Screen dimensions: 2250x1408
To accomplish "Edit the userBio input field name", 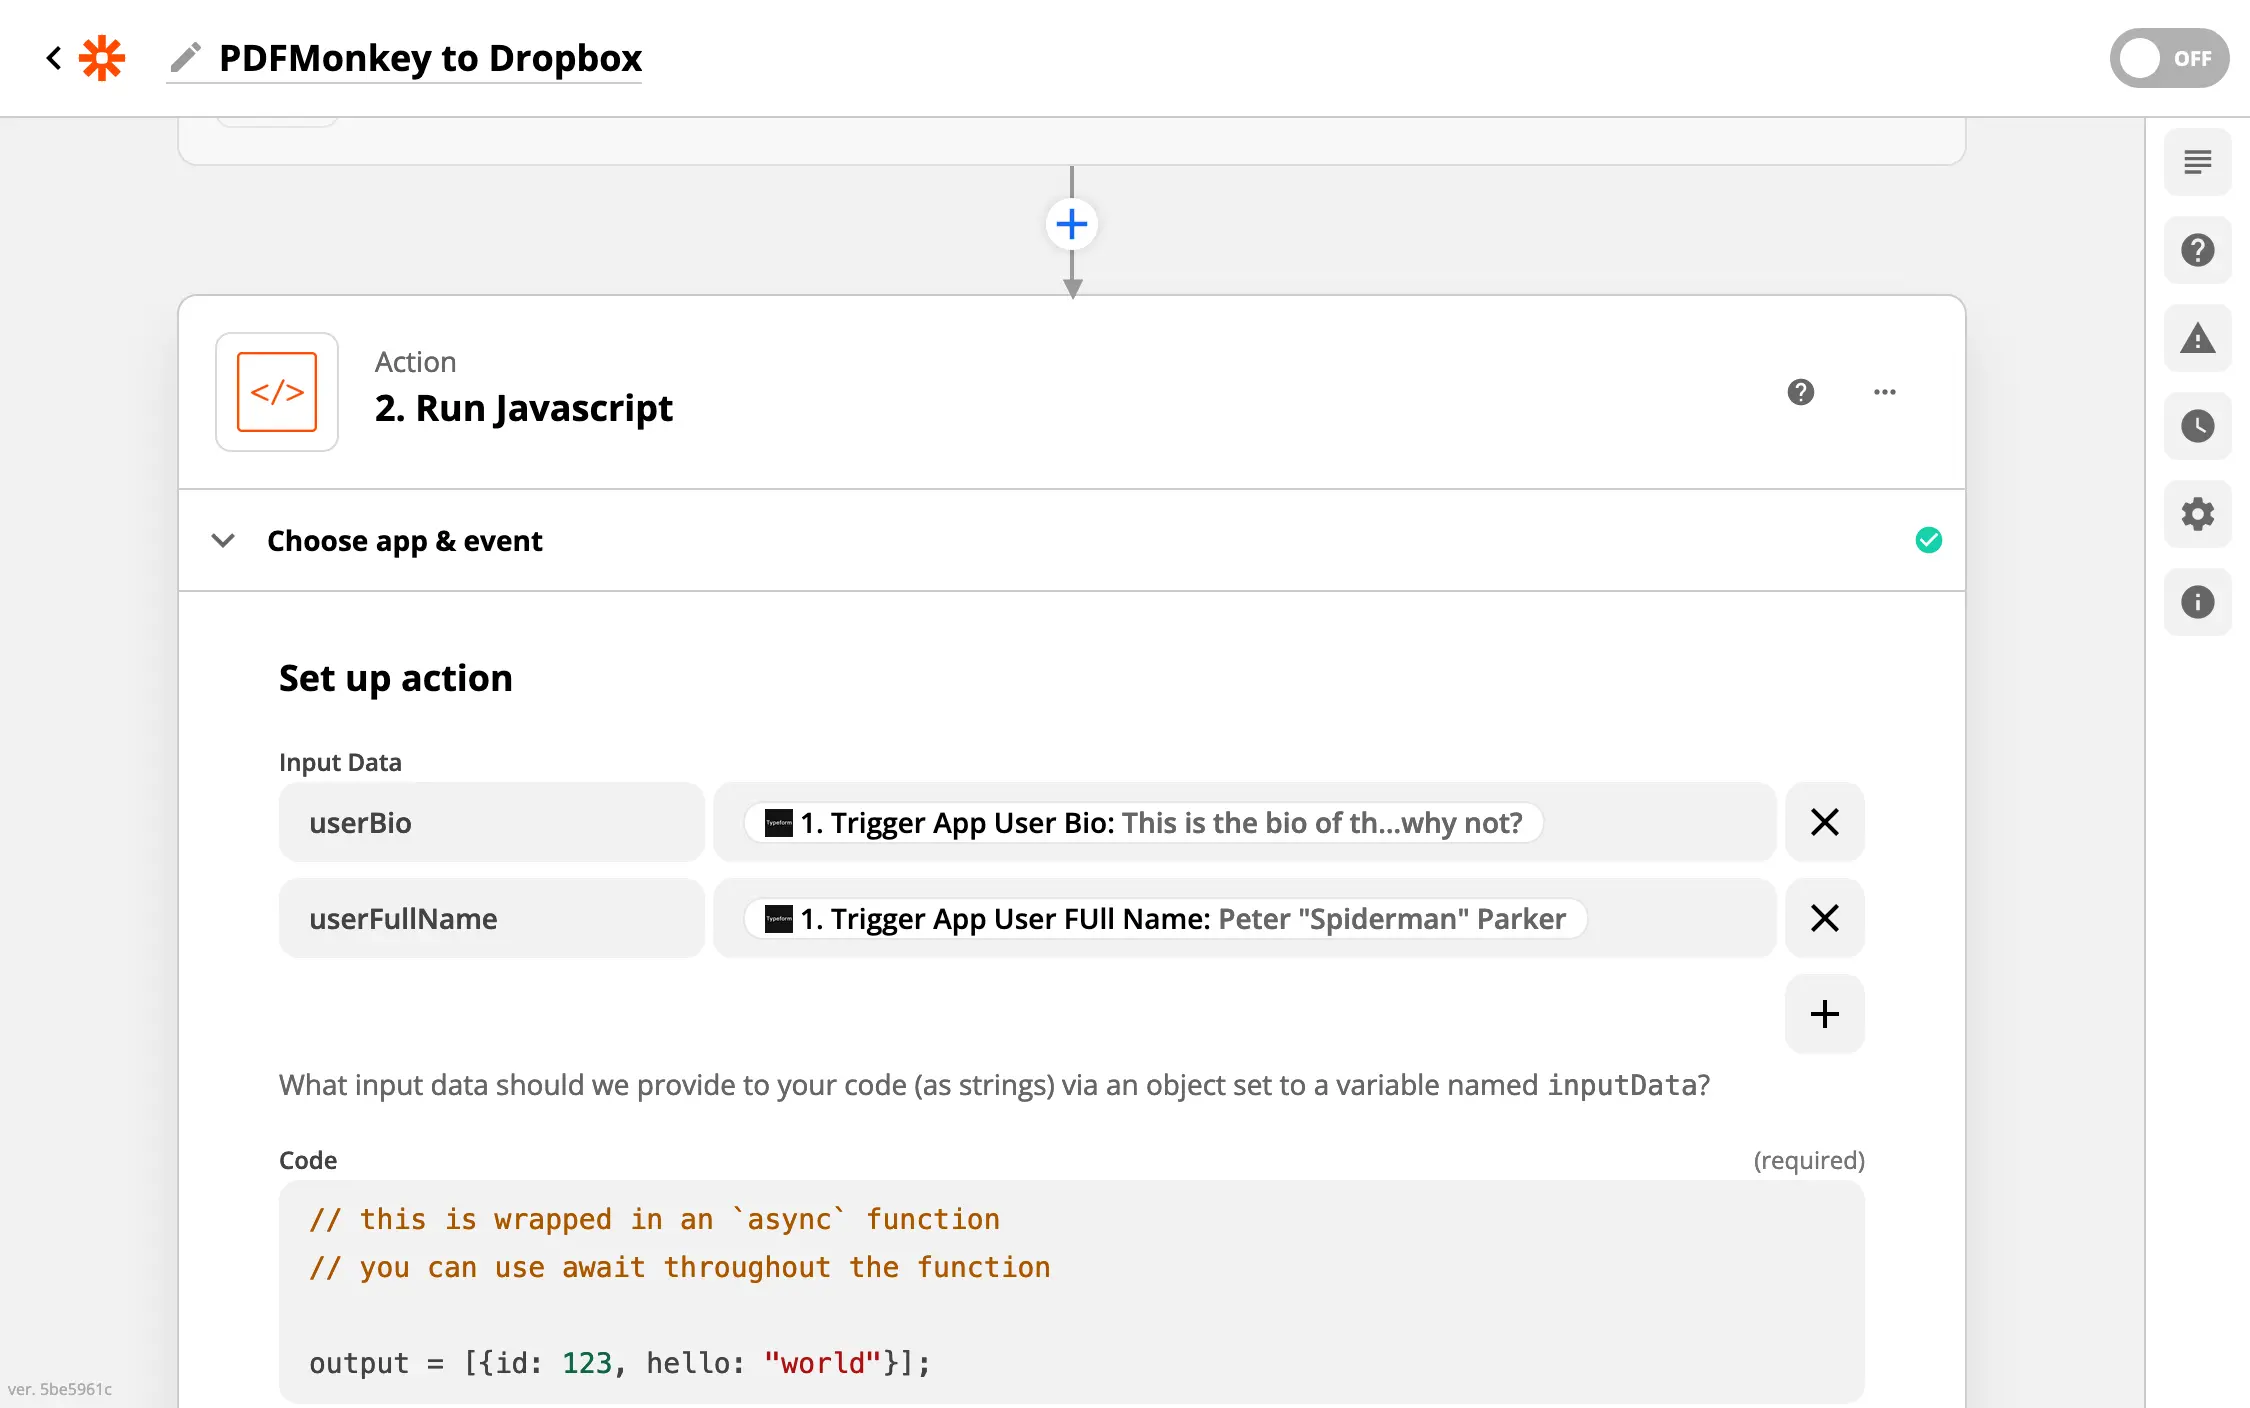I will (x=490, y=822).
